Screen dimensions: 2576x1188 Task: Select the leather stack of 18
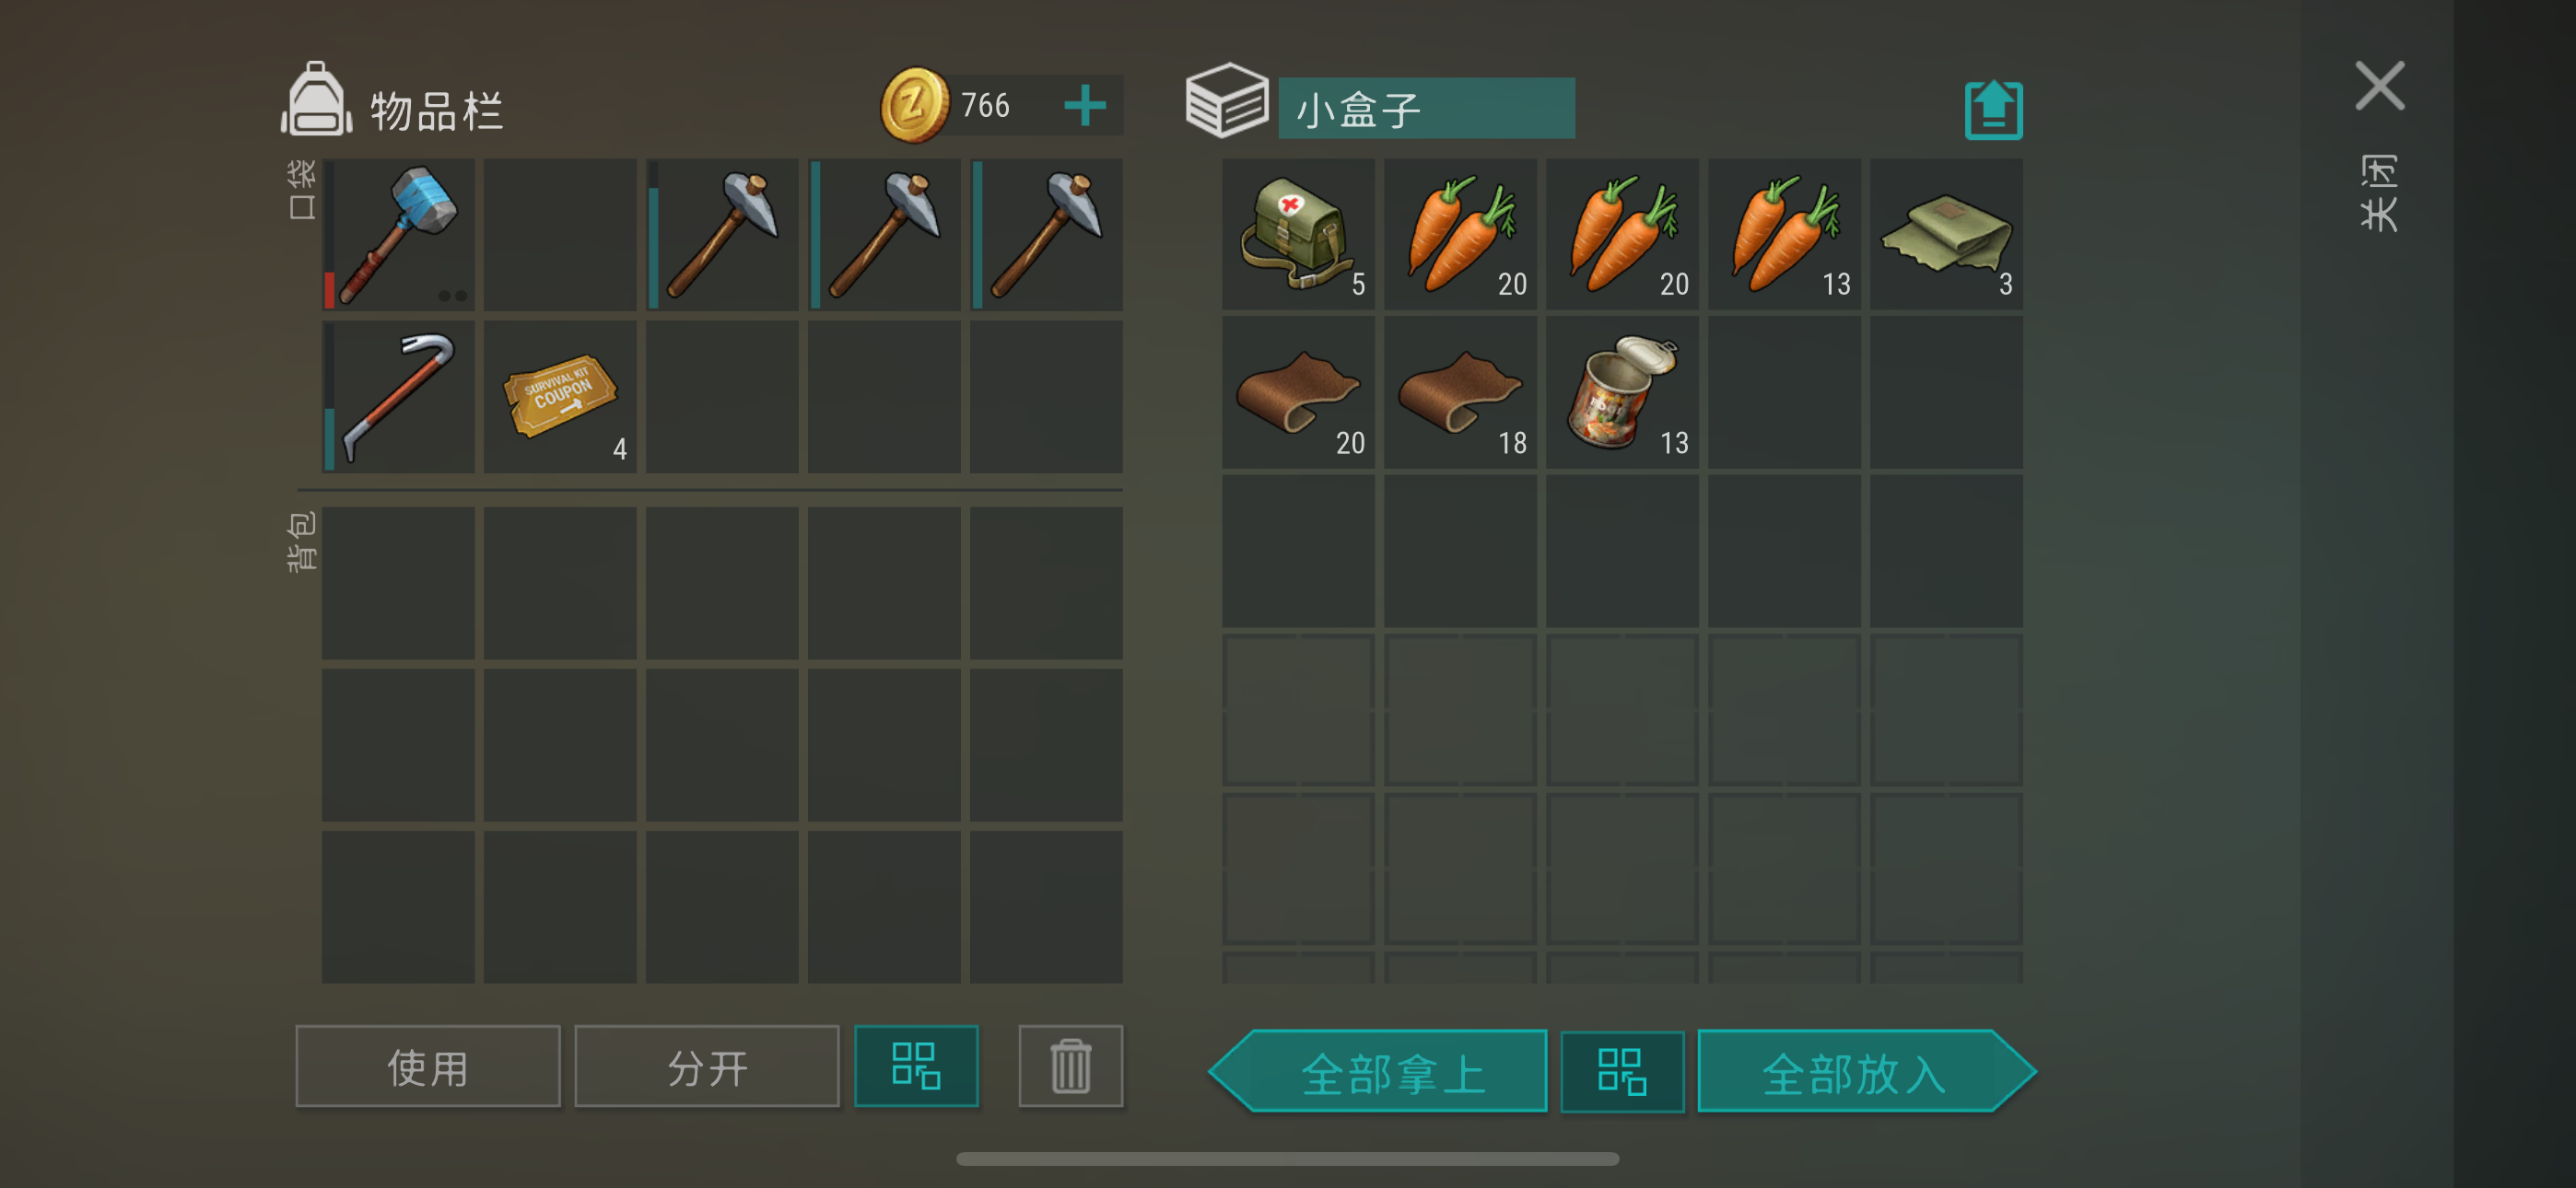[1460, 392]
